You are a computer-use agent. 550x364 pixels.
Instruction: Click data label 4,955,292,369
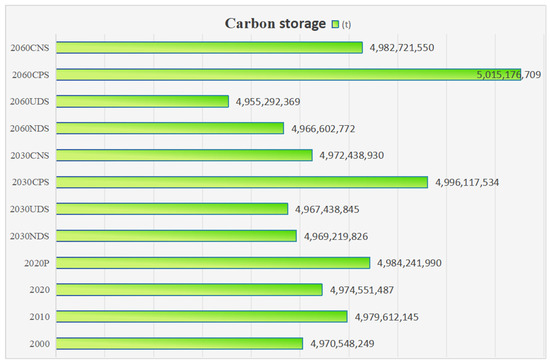tap(268, 102)
